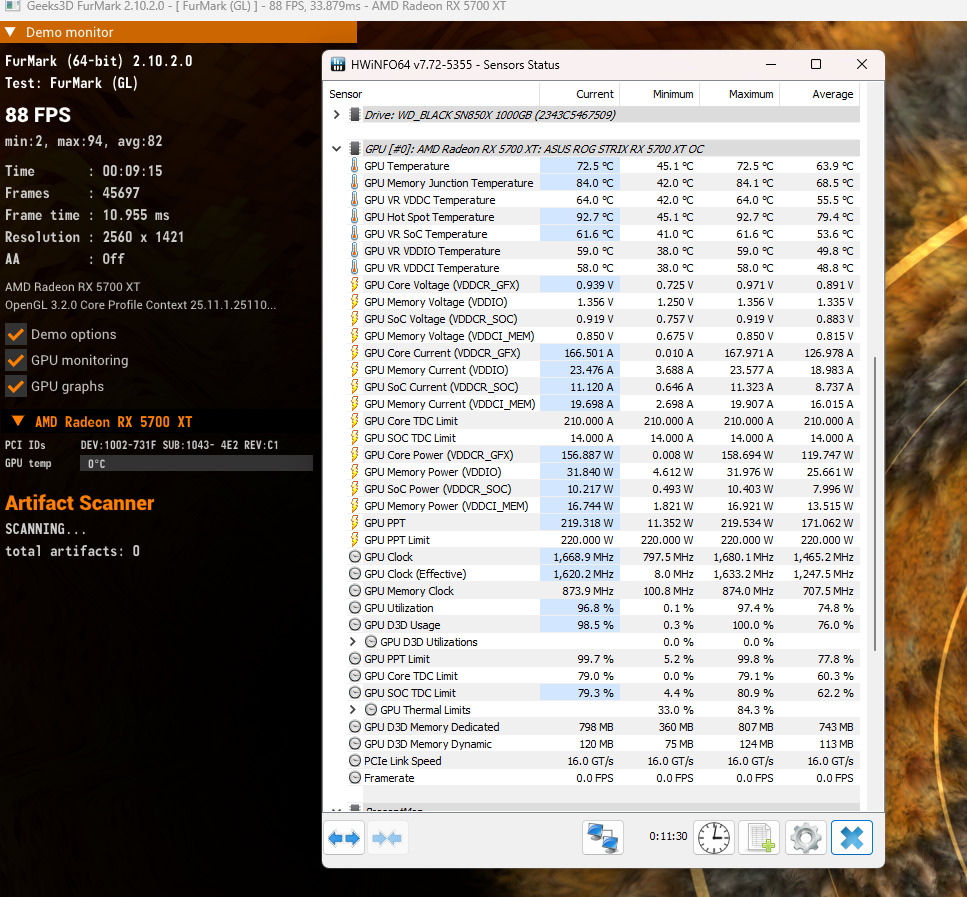The height and width of the screenshot is (897, 967).
Task: Toggle the GPU graphs checkbox
Action: pos(15,386)
